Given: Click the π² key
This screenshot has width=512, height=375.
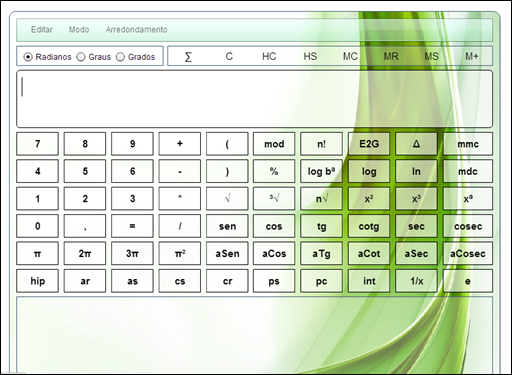Looking at the screenshot, I should click(x=180, y=254).
